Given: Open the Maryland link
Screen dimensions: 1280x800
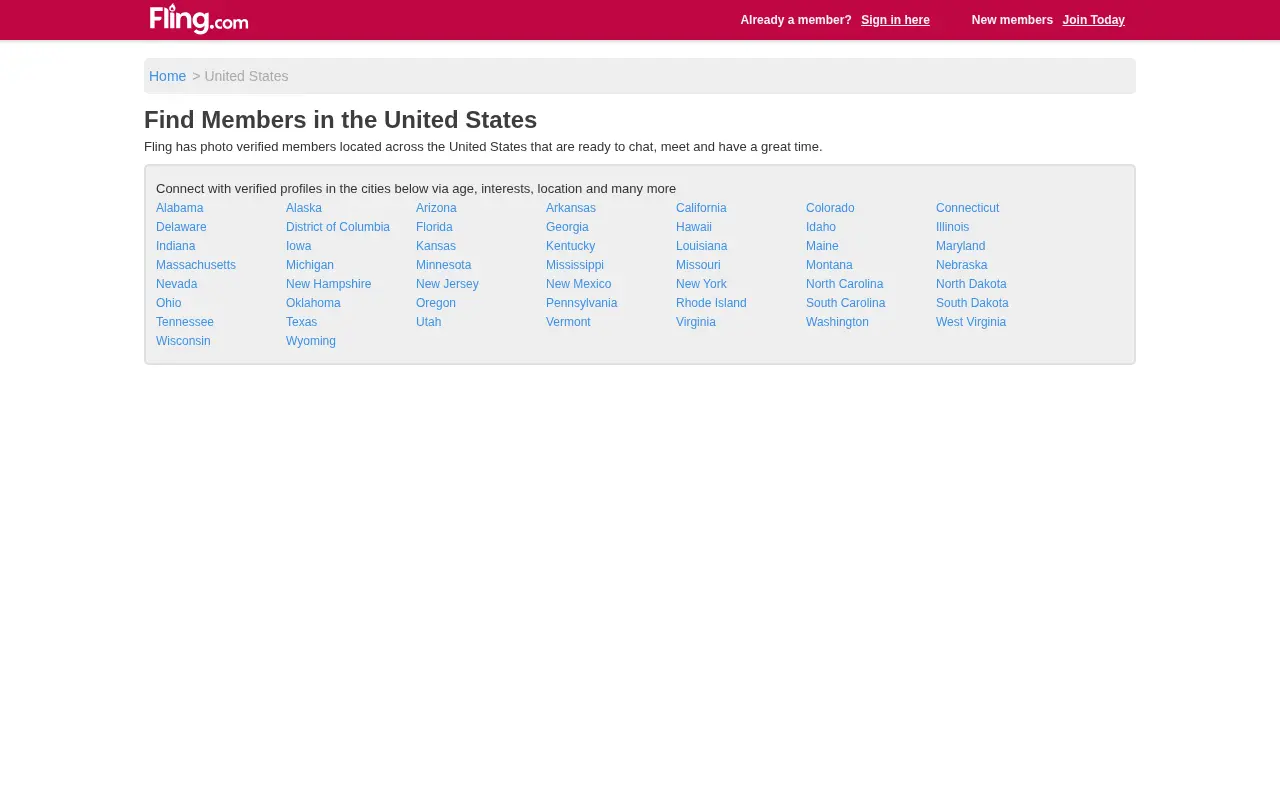Looking at the screenshot, I should (960, 246).
